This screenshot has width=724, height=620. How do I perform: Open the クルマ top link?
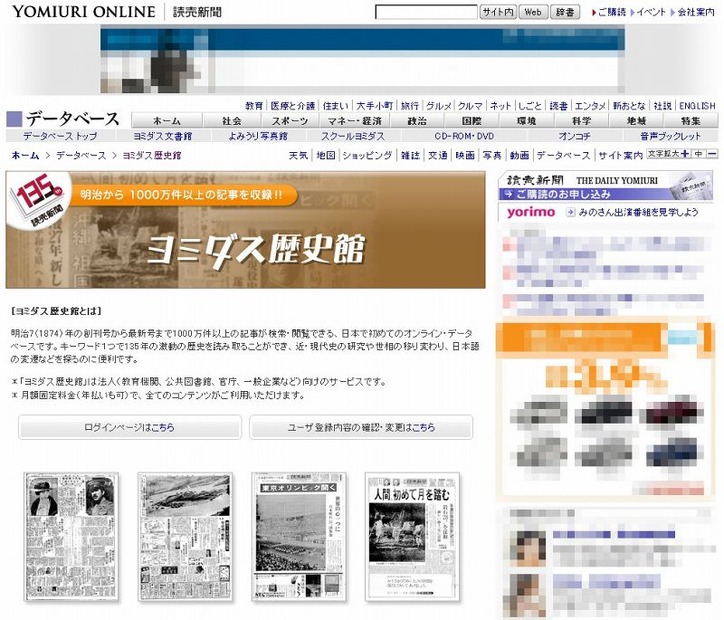click(471, 106)
